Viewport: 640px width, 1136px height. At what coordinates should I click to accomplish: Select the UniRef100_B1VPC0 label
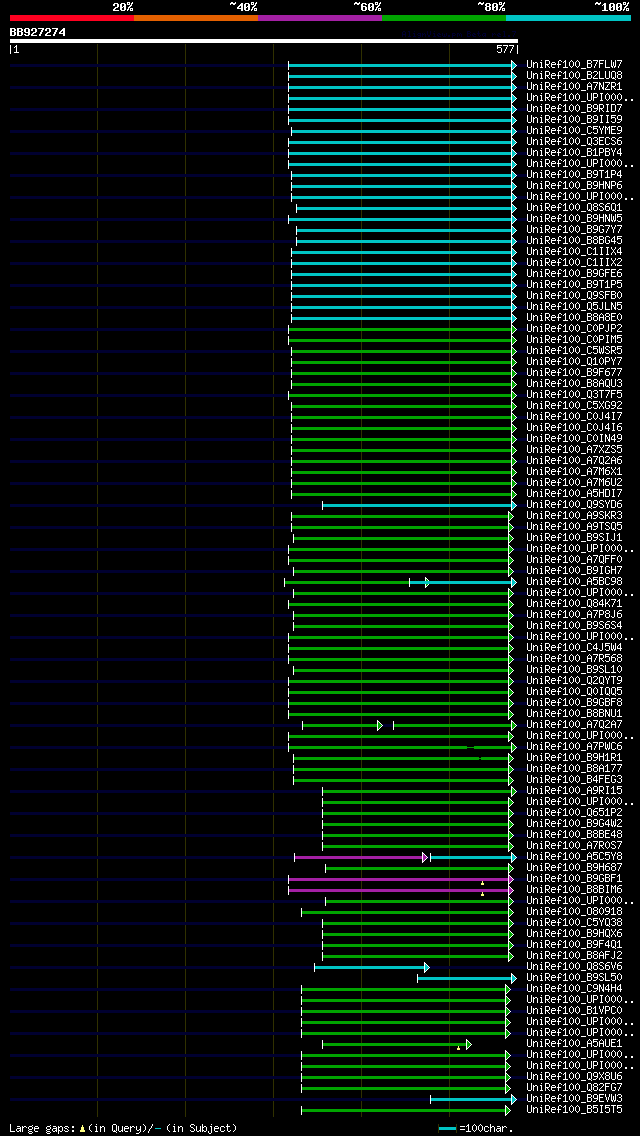pos(575,1010)
